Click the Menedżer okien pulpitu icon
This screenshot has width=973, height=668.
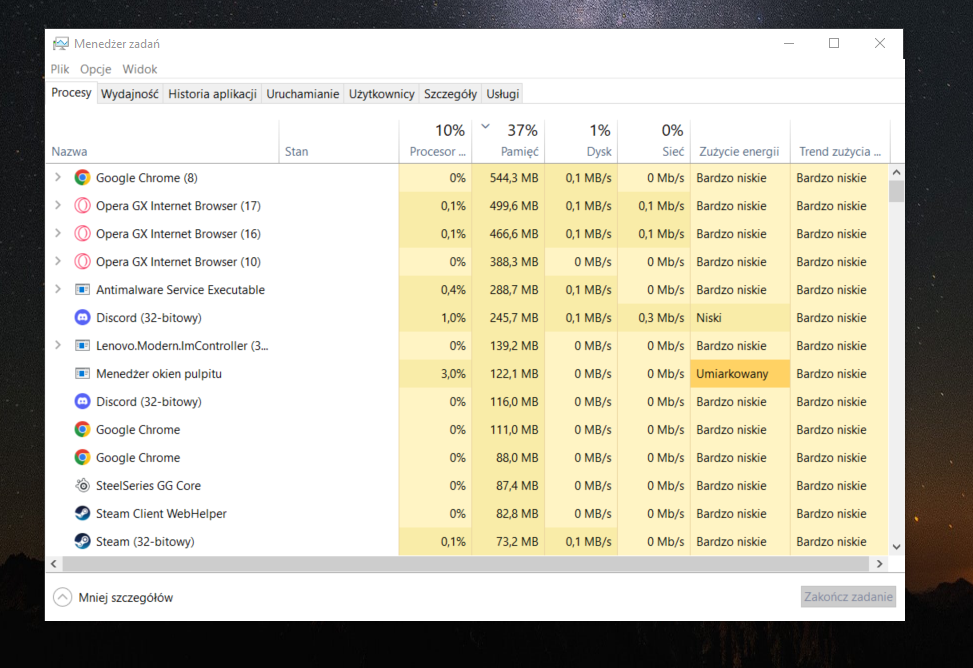pos(82,373)
